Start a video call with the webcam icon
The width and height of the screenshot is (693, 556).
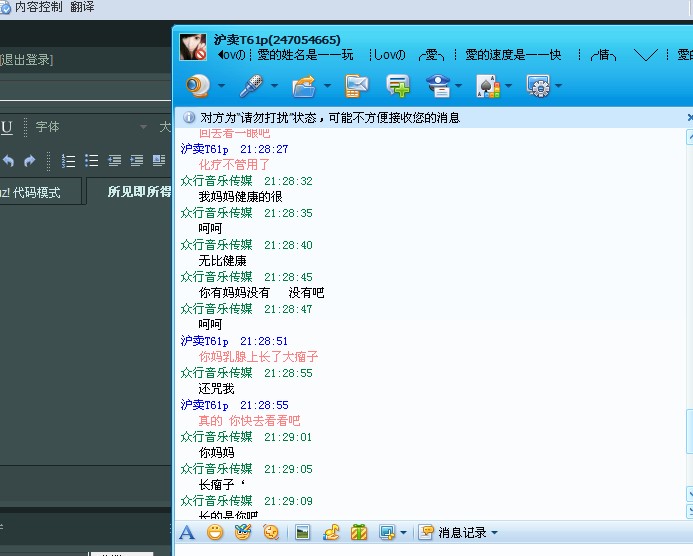pos(197,86)
